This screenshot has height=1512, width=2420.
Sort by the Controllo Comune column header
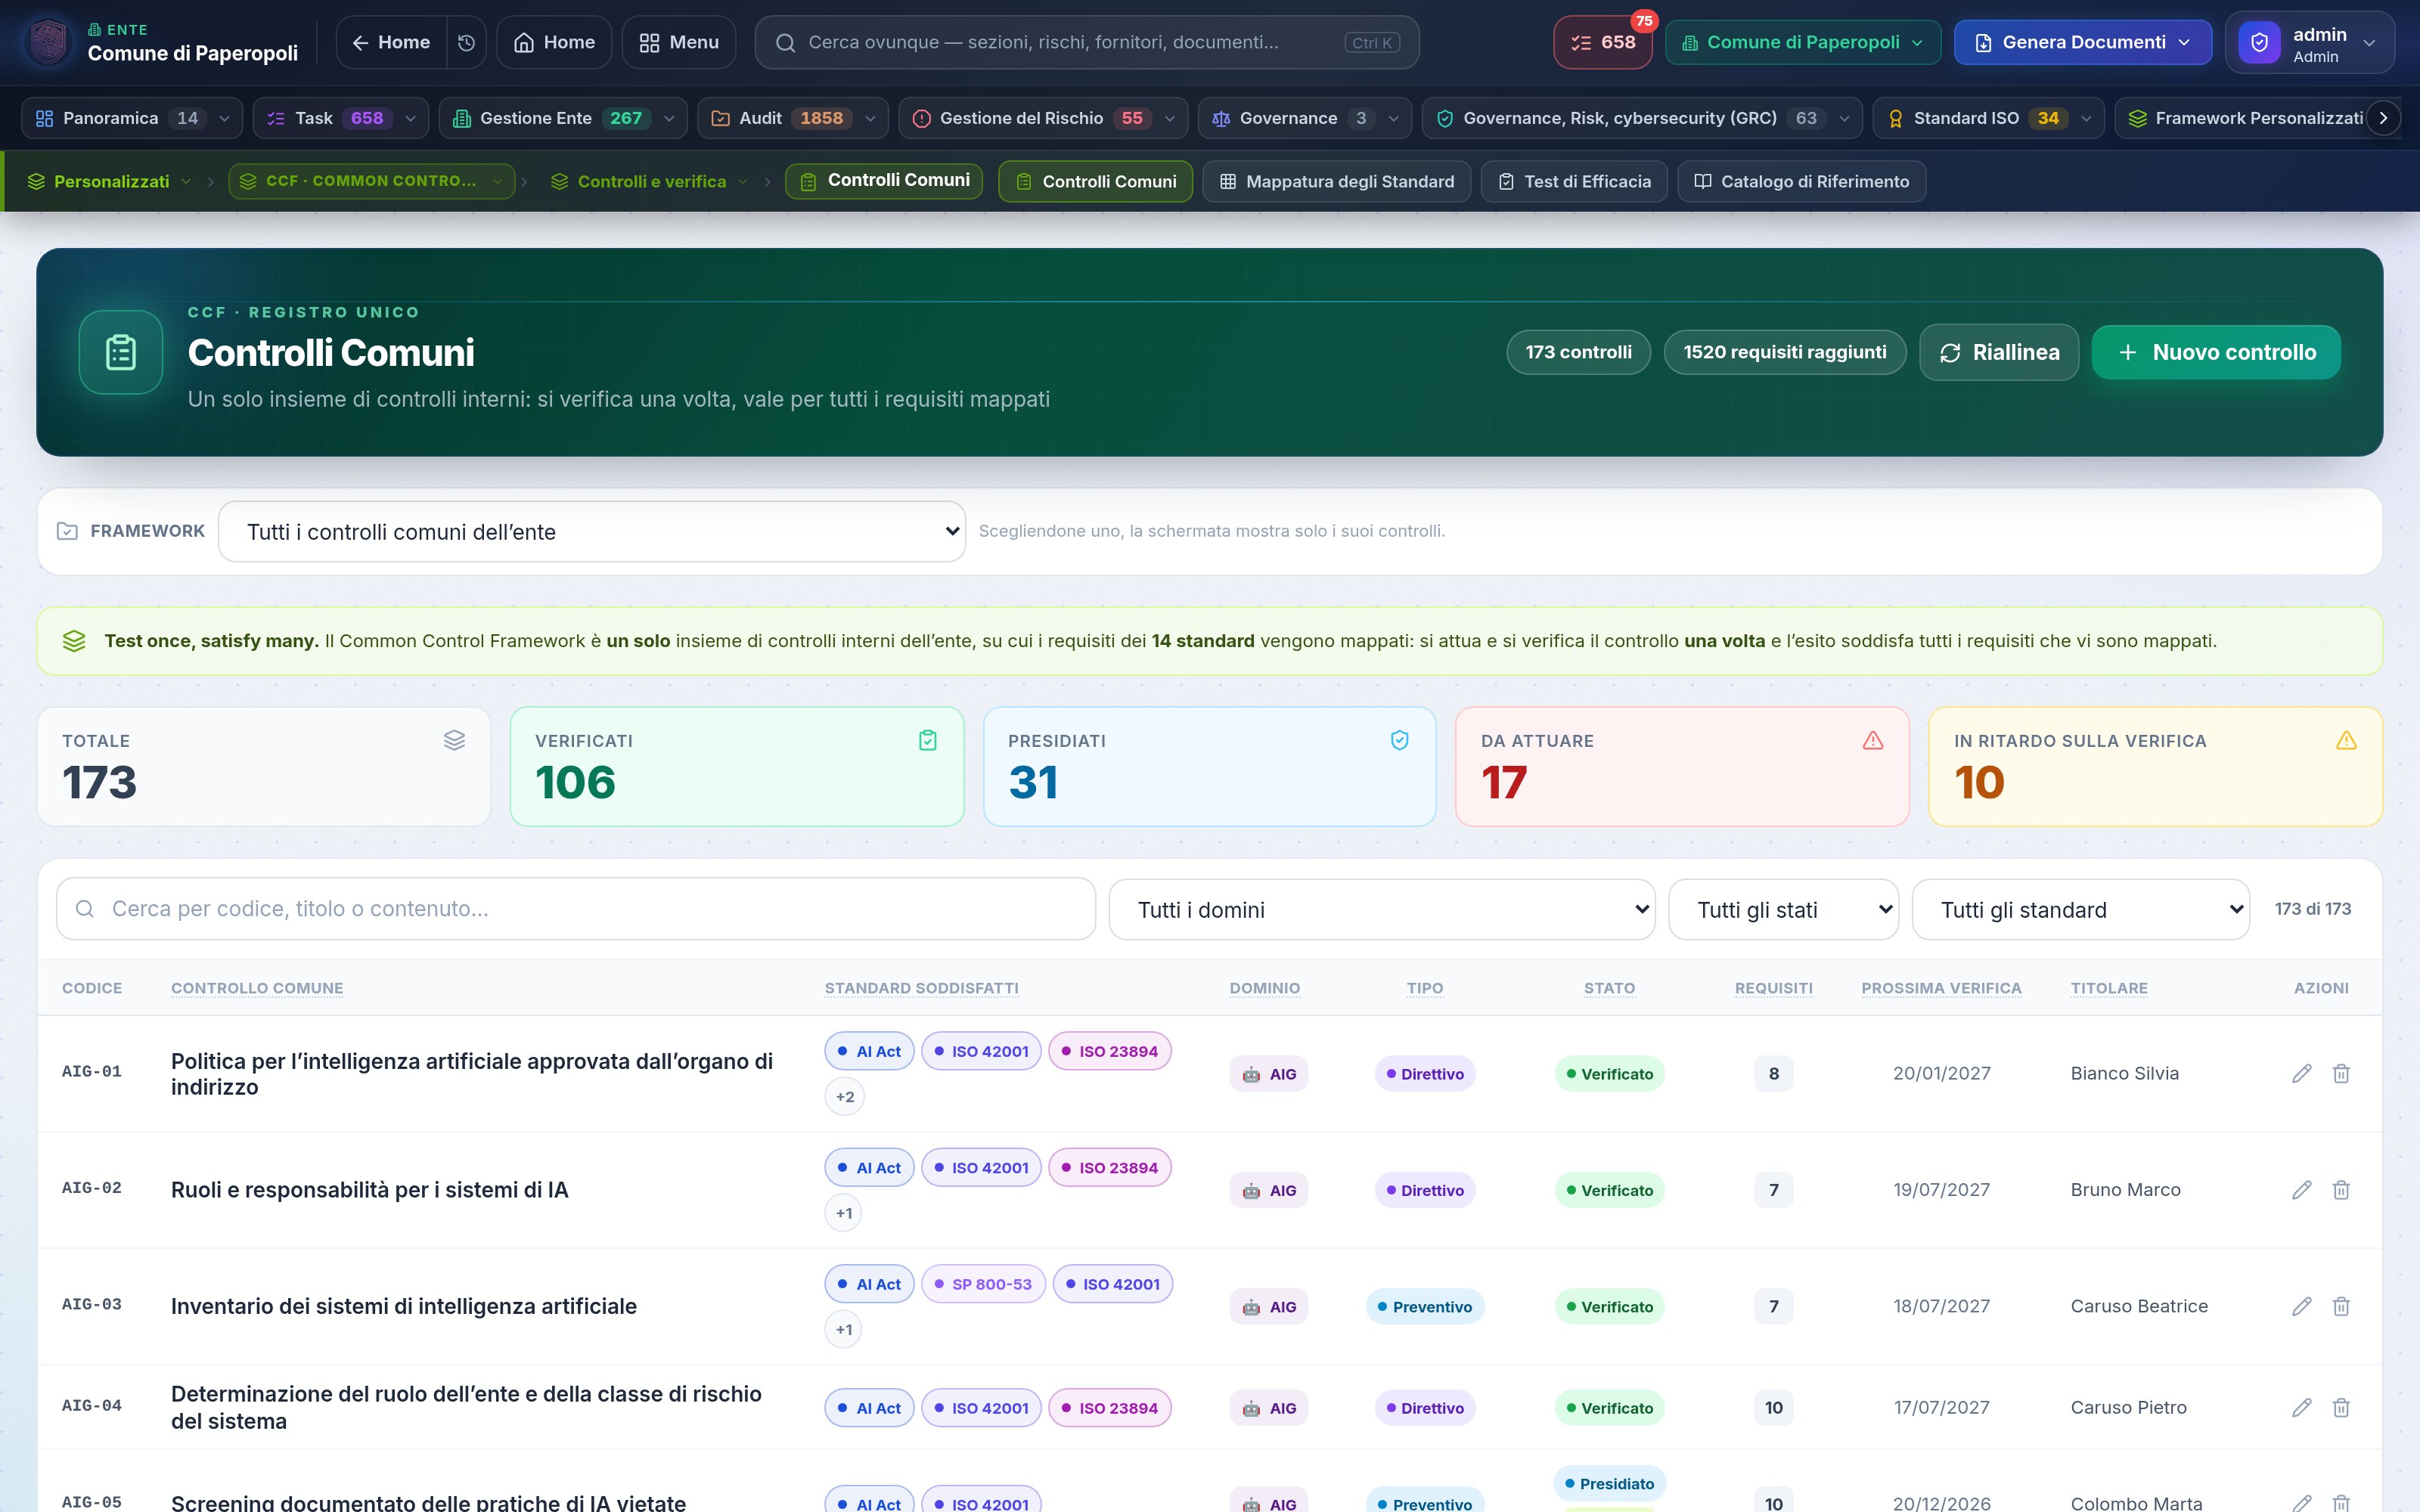tap(257, 988)
